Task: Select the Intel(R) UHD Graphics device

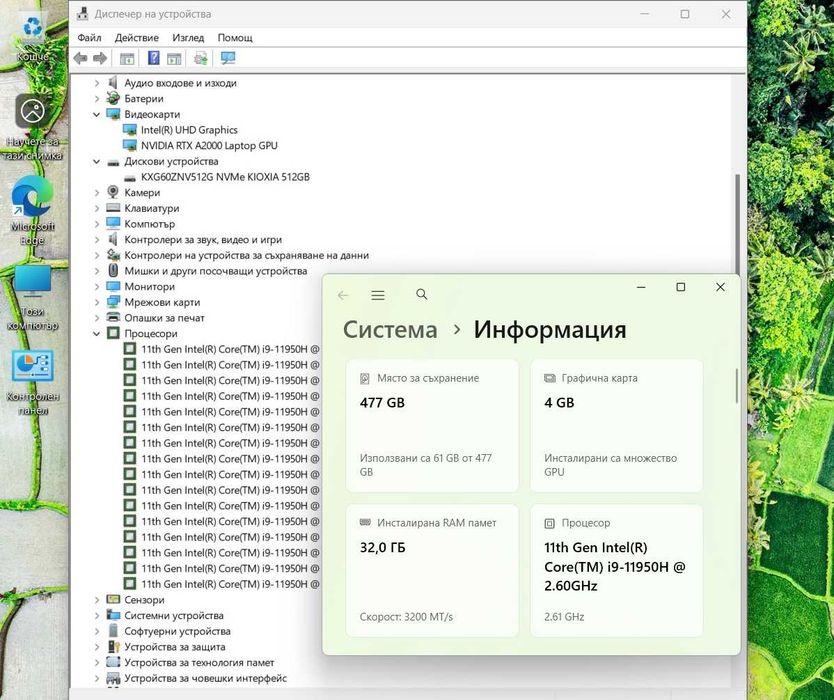Action: point(189,130)
